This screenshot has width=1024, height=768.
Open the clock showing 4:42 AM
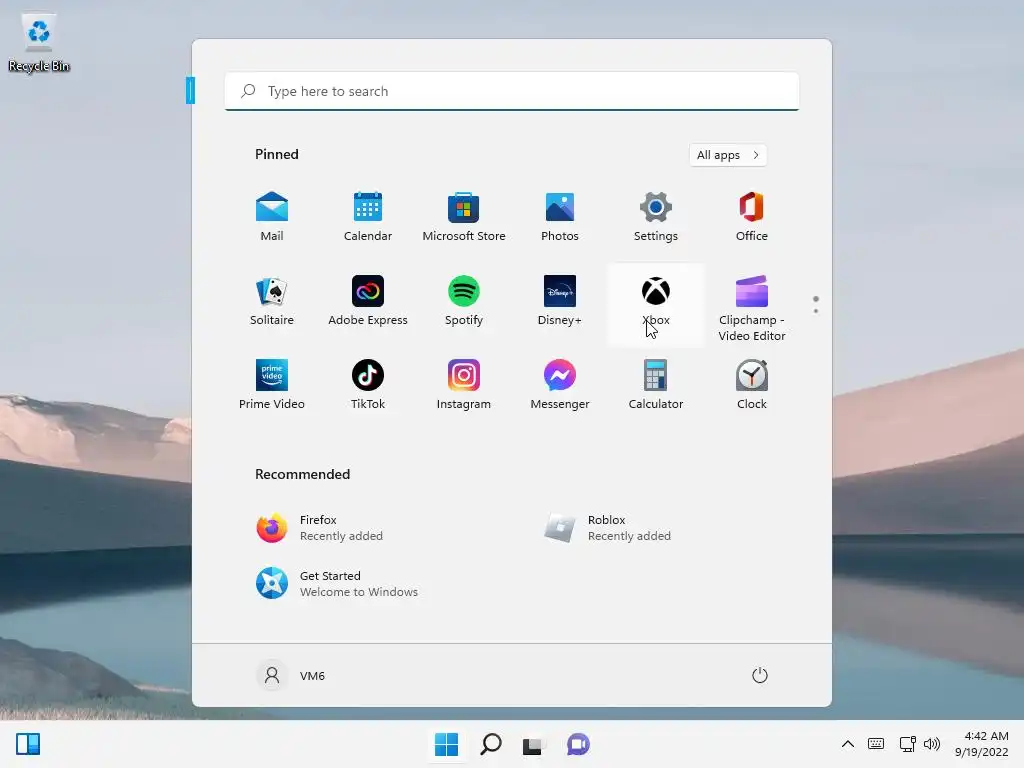pyautogui.click(x=982, y=744)
